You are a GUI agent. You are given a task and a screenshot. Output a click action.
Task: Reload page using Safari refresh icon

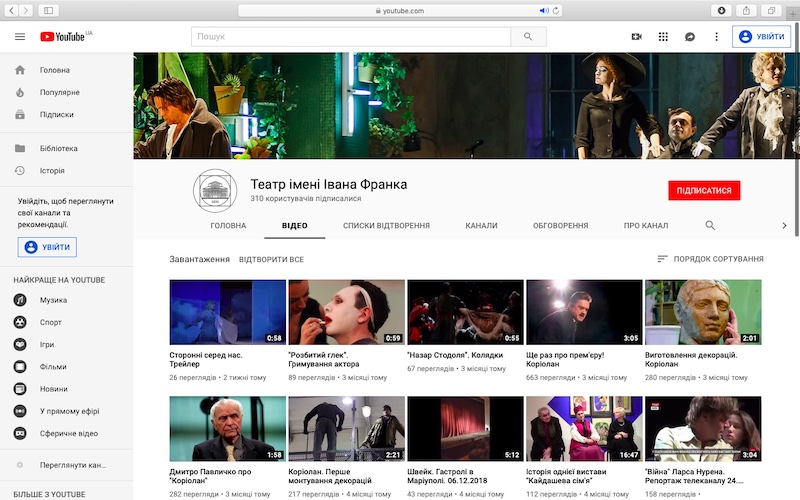[x=556, y=10]
